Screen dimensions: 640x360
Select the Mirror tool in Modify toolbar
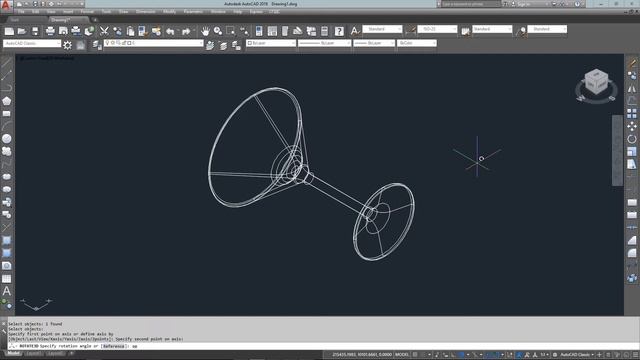[631, 89]
